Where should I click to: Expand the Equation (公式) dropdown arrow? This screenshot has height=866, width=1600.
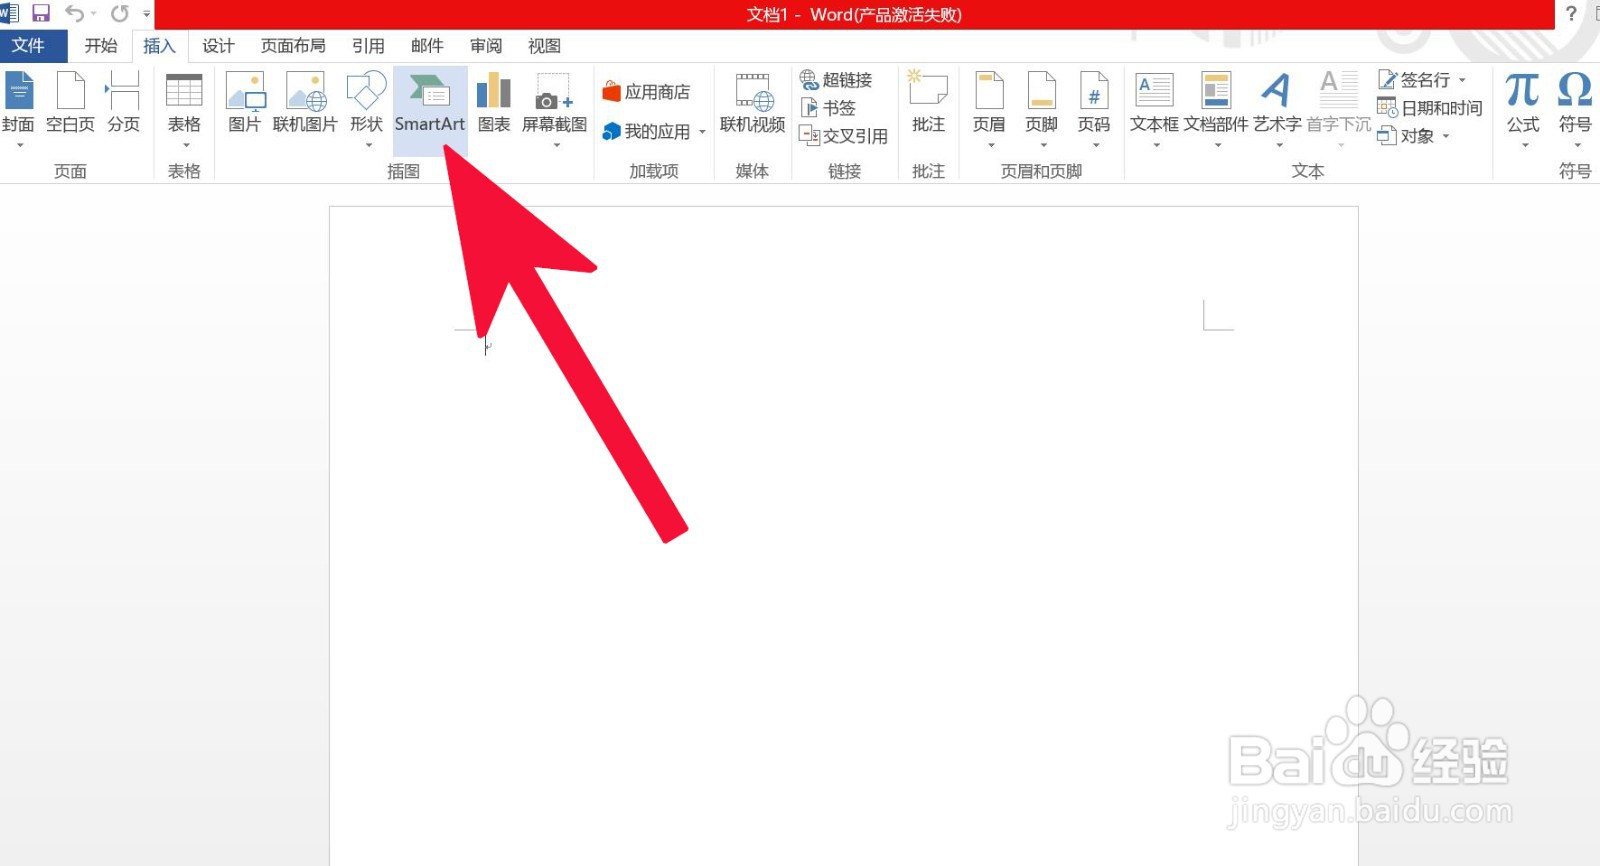(1525, 146)
